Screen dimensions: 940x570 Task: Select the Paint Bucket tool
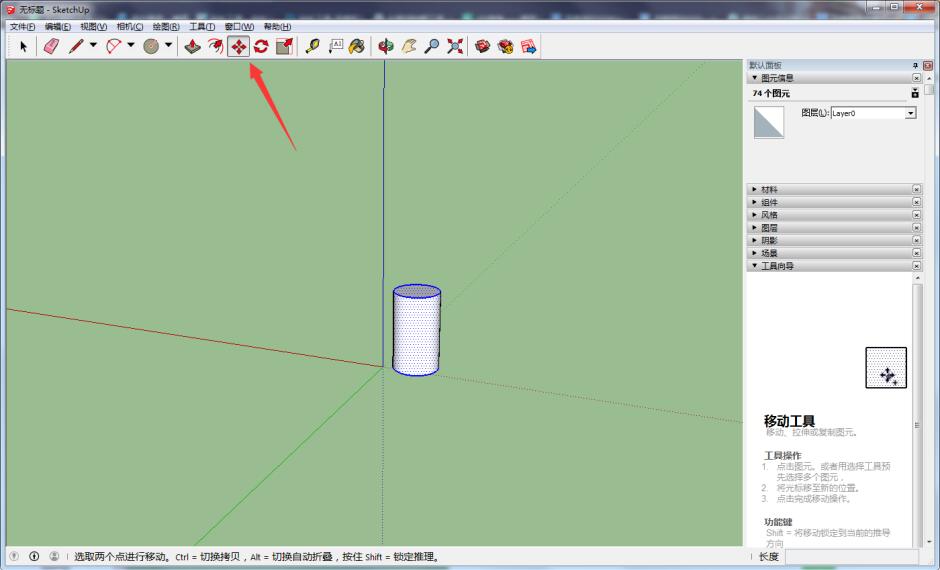tap(357, 46)
